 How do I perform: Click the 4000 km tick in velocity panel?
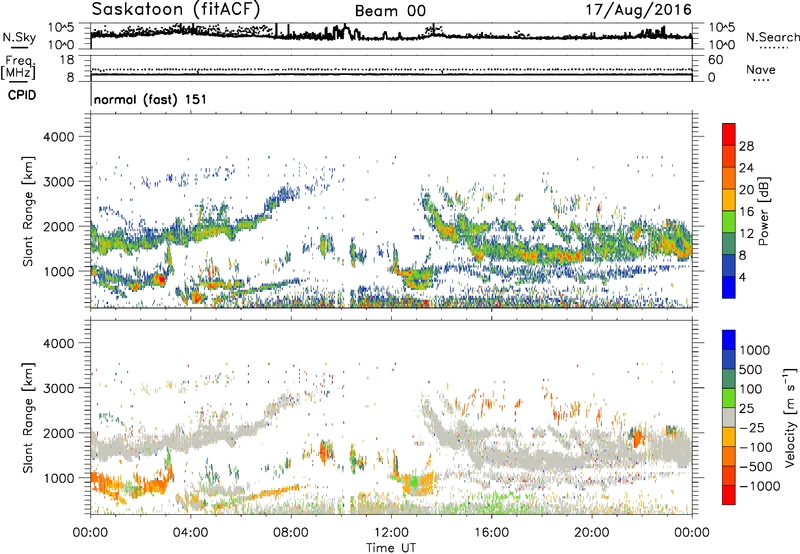[59, 343]
